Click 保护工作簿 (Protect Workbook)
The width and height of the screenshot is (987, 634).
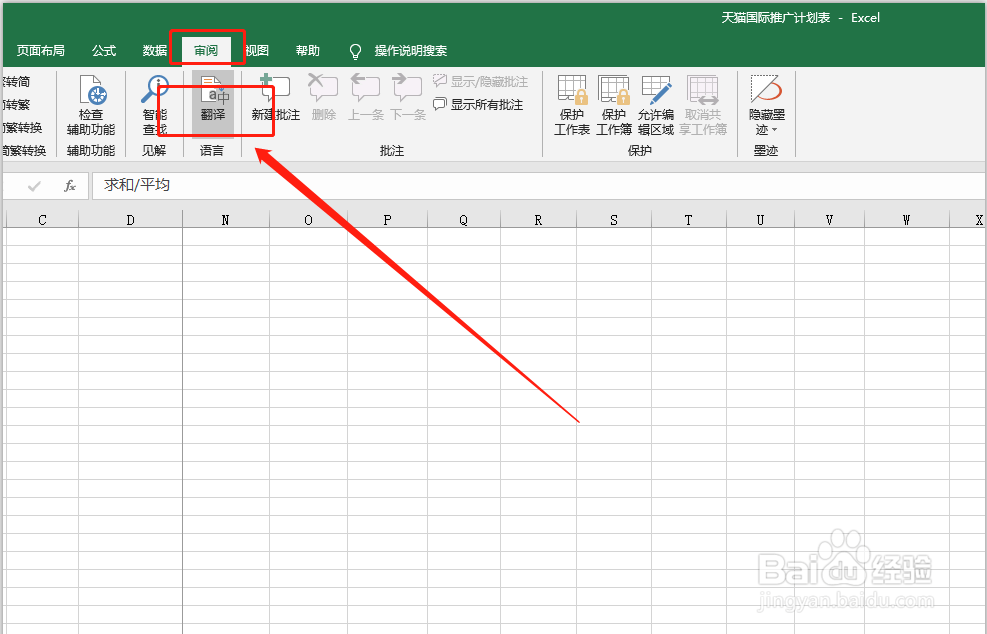click(613, 105)
